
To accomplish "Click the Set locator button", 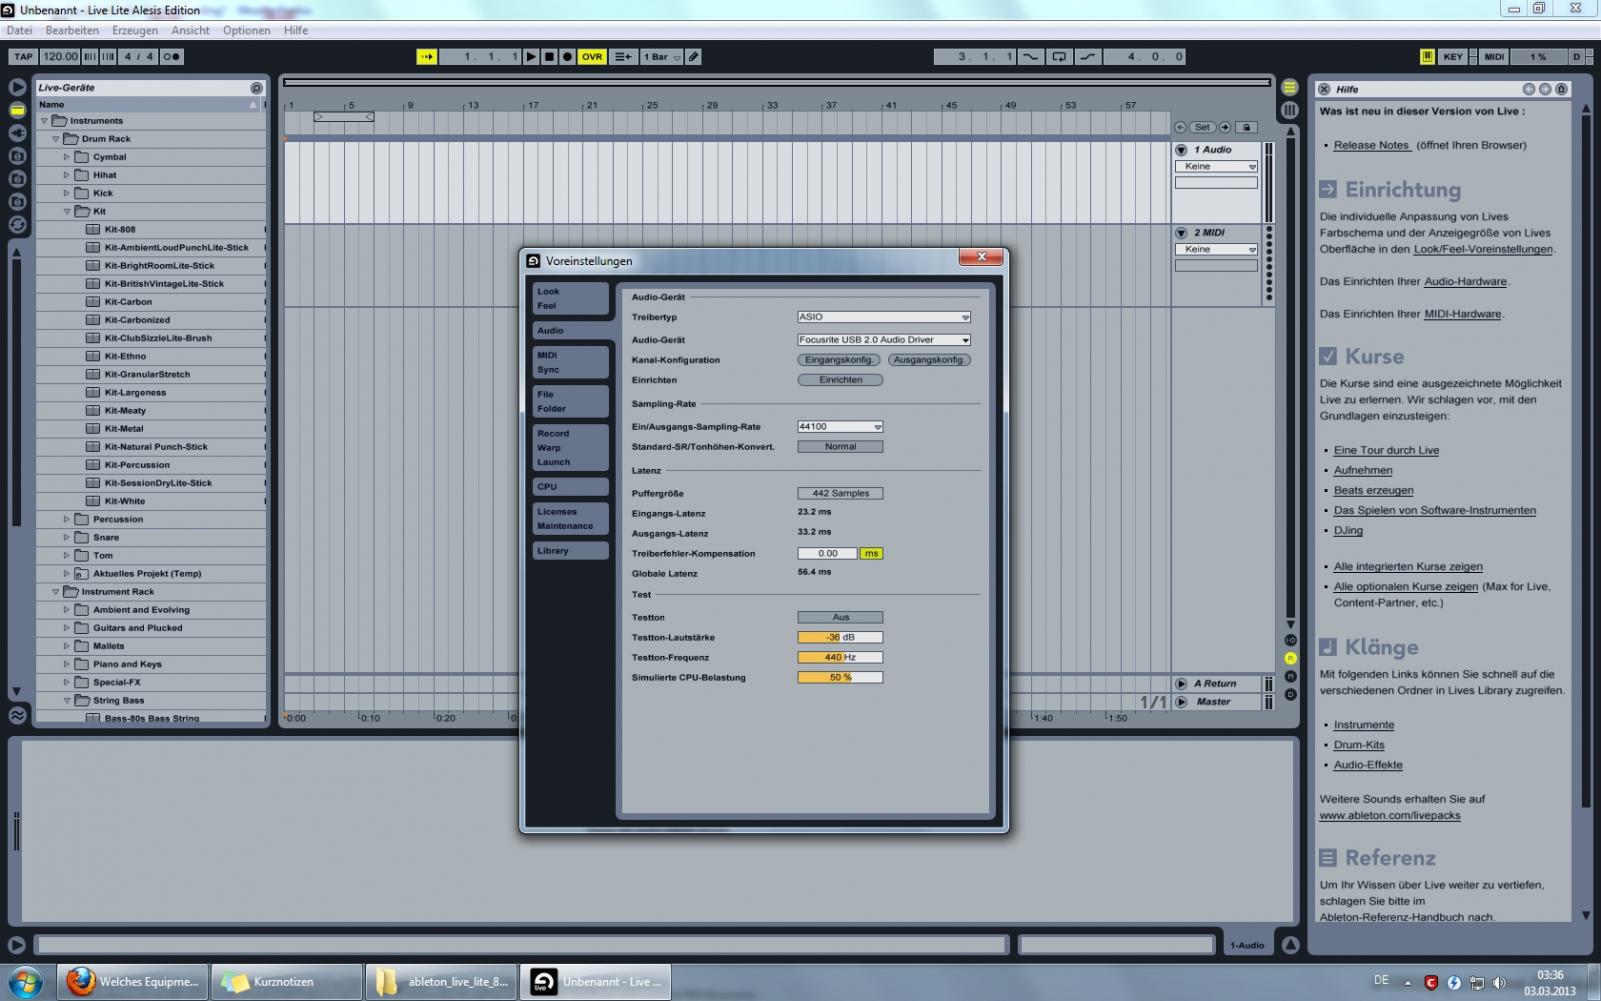I will tap(1203, 127).
